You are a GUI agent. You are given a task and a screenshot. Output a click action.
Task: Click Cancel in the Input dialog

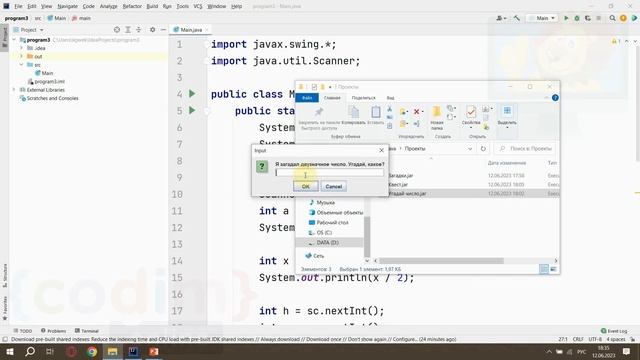tap(333, 186)
